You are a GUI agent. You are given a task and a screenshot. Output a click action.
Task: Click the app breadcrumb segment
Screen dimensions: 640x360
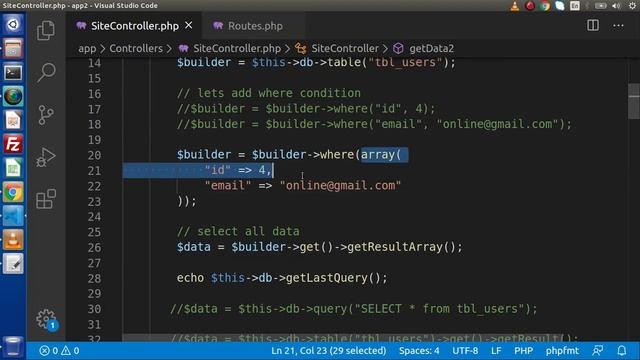(87, 49)
